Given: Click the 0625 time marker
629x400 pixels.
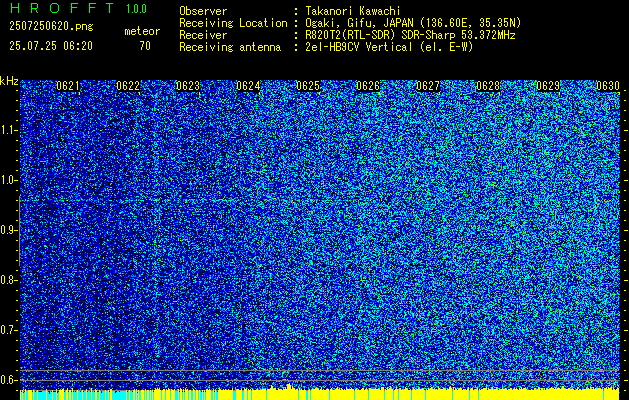Looking at the screenshot, I should [x=308, y=86].
